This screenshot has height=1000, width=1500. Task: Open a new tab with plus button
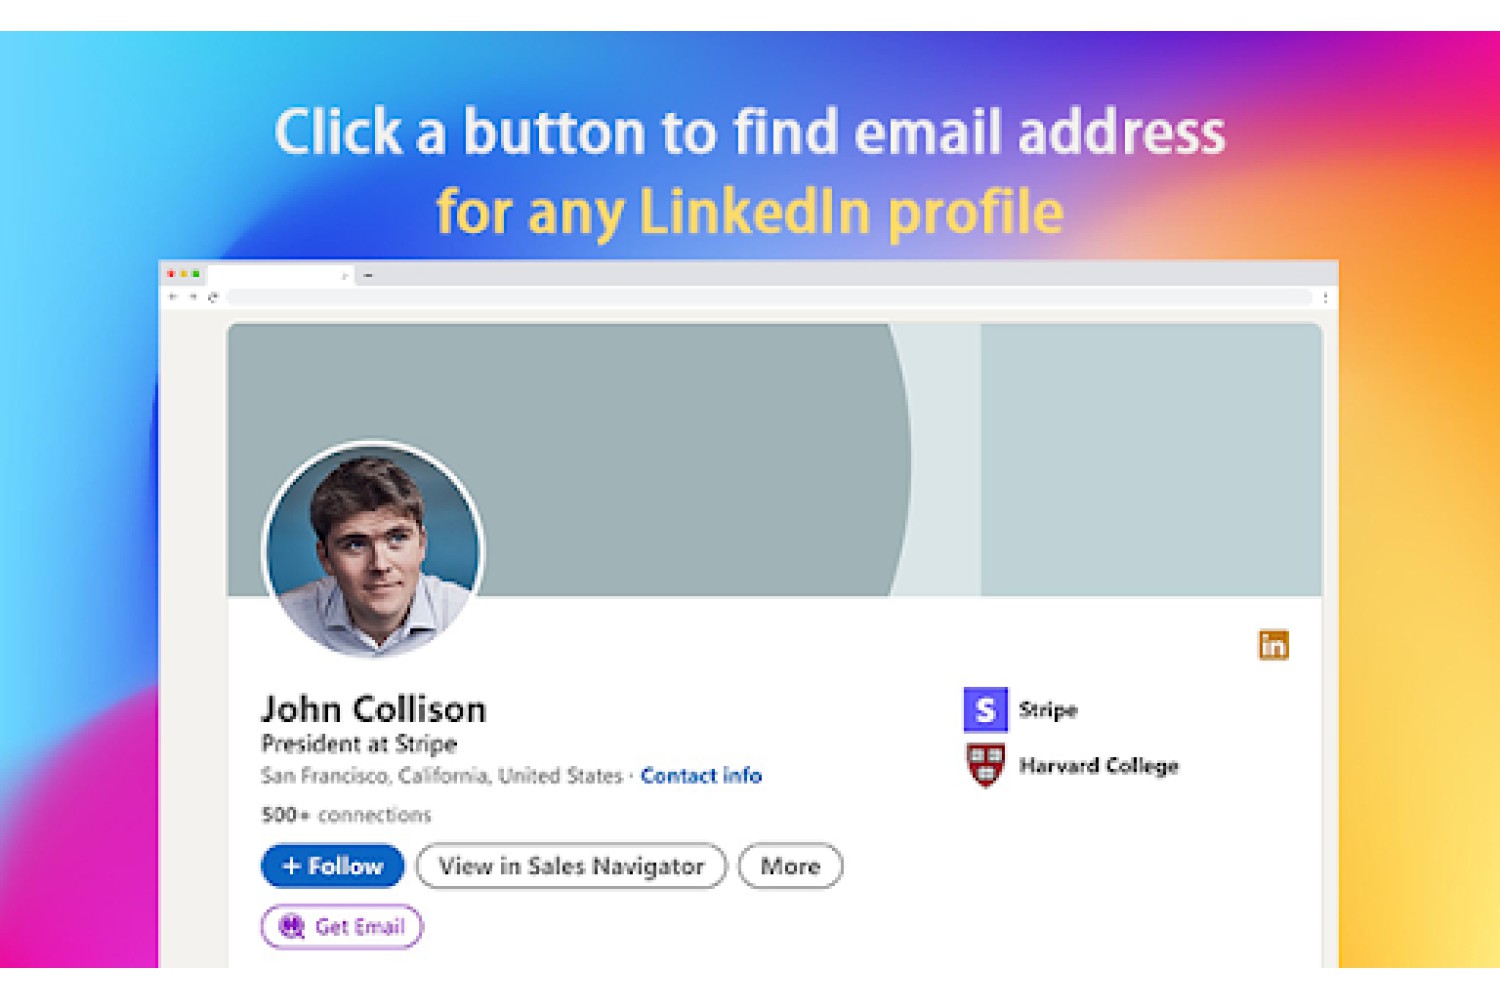click(368, 274)
